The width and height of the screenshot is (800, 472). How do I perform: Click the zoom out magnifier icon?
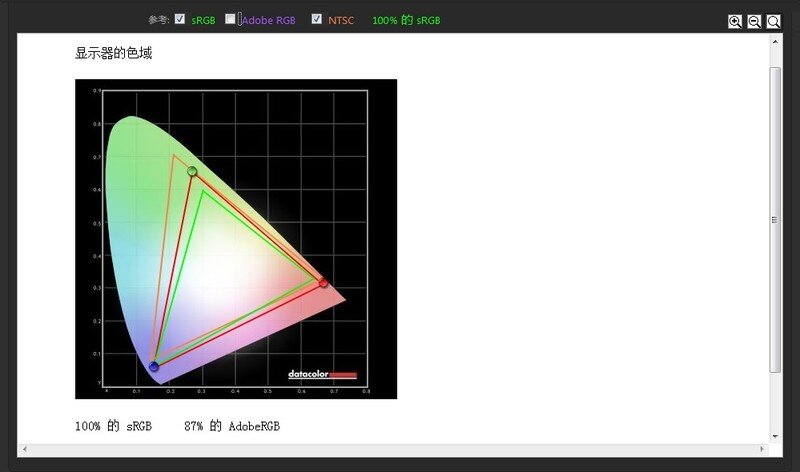[754, 21]
